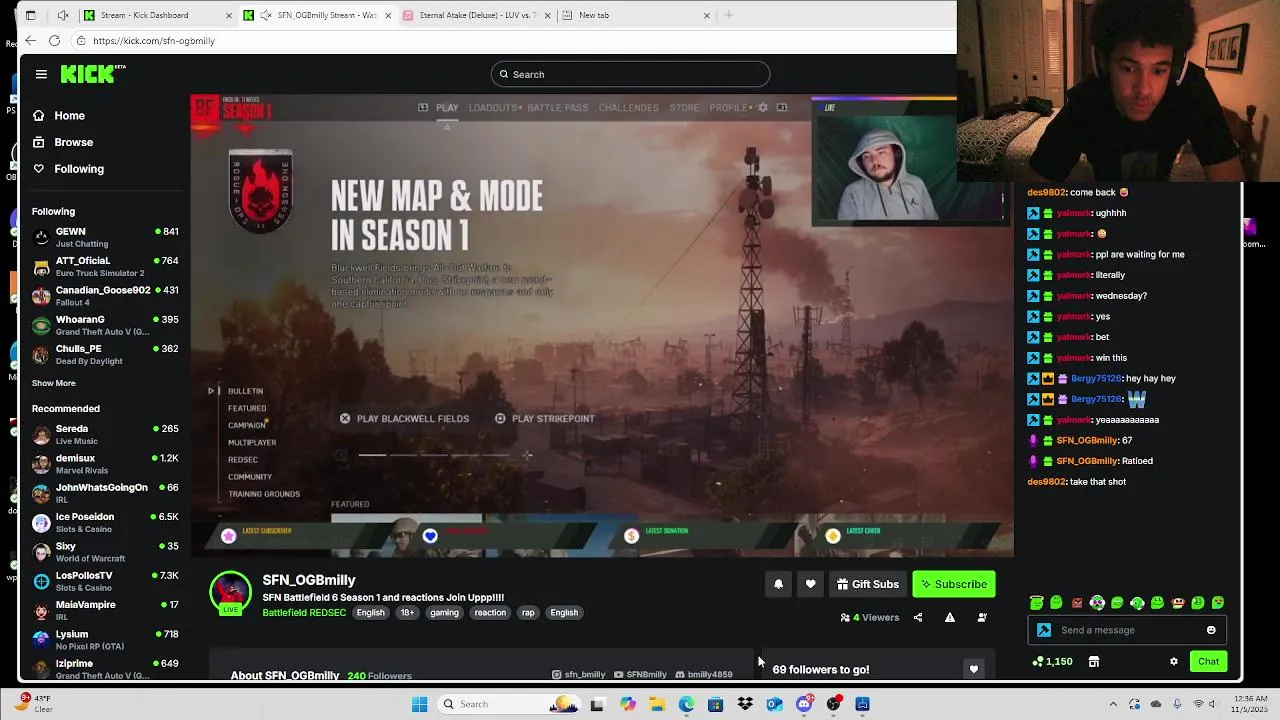Report stream with warning triangle icon
The width and height of the screenshot is (1280, 720).
(x=950, y=617)
